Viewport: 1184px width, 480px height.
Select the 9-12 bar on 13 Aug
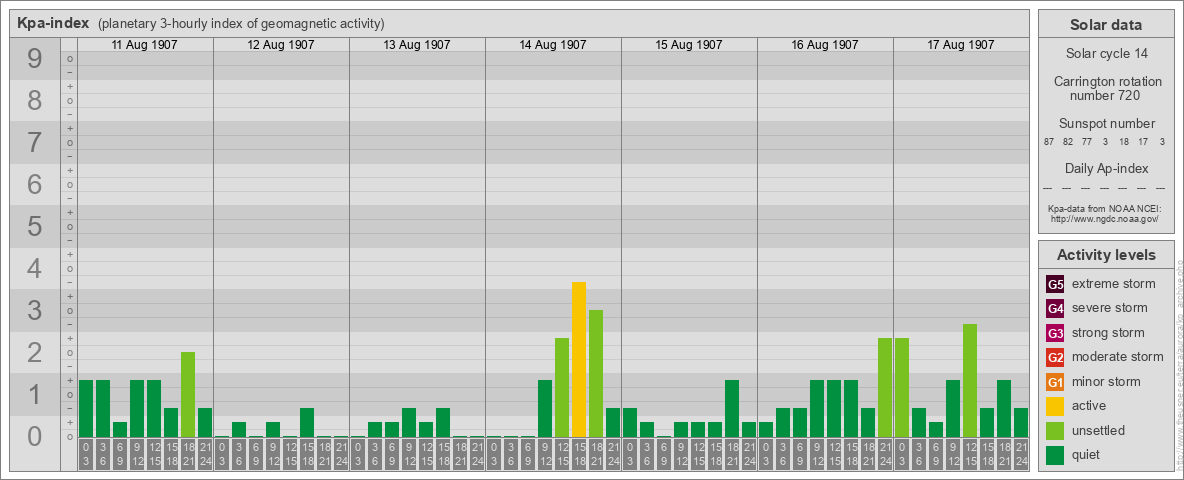pos(409,423)
